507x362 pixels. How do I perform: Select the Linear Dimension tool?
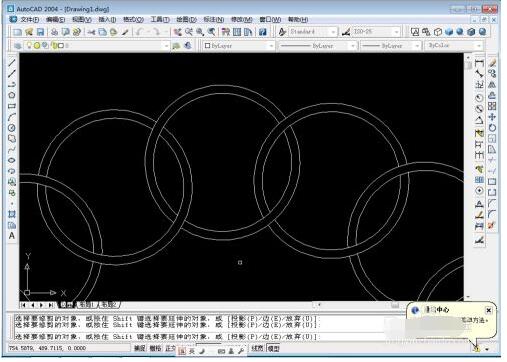[x=479, y=63]
